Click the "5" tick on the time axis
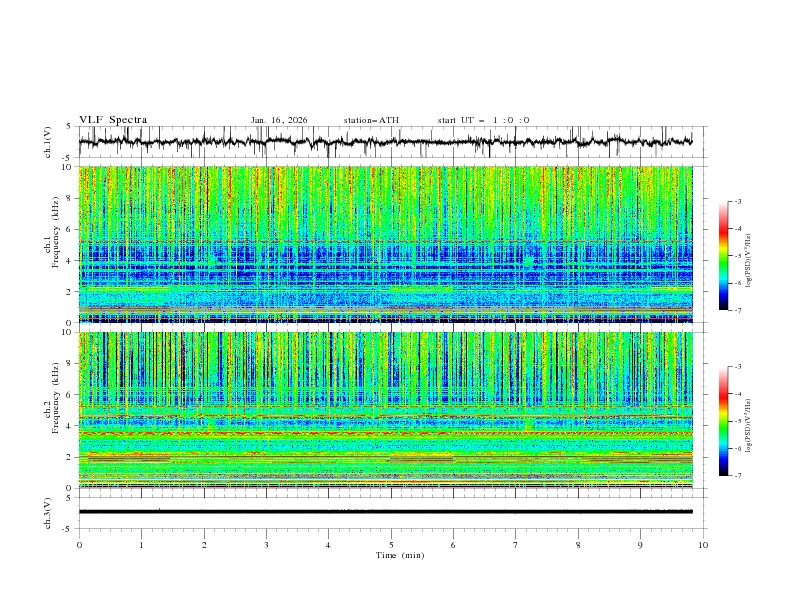The width and height of the screenshot is (792, 612). [x=391, y=545]
